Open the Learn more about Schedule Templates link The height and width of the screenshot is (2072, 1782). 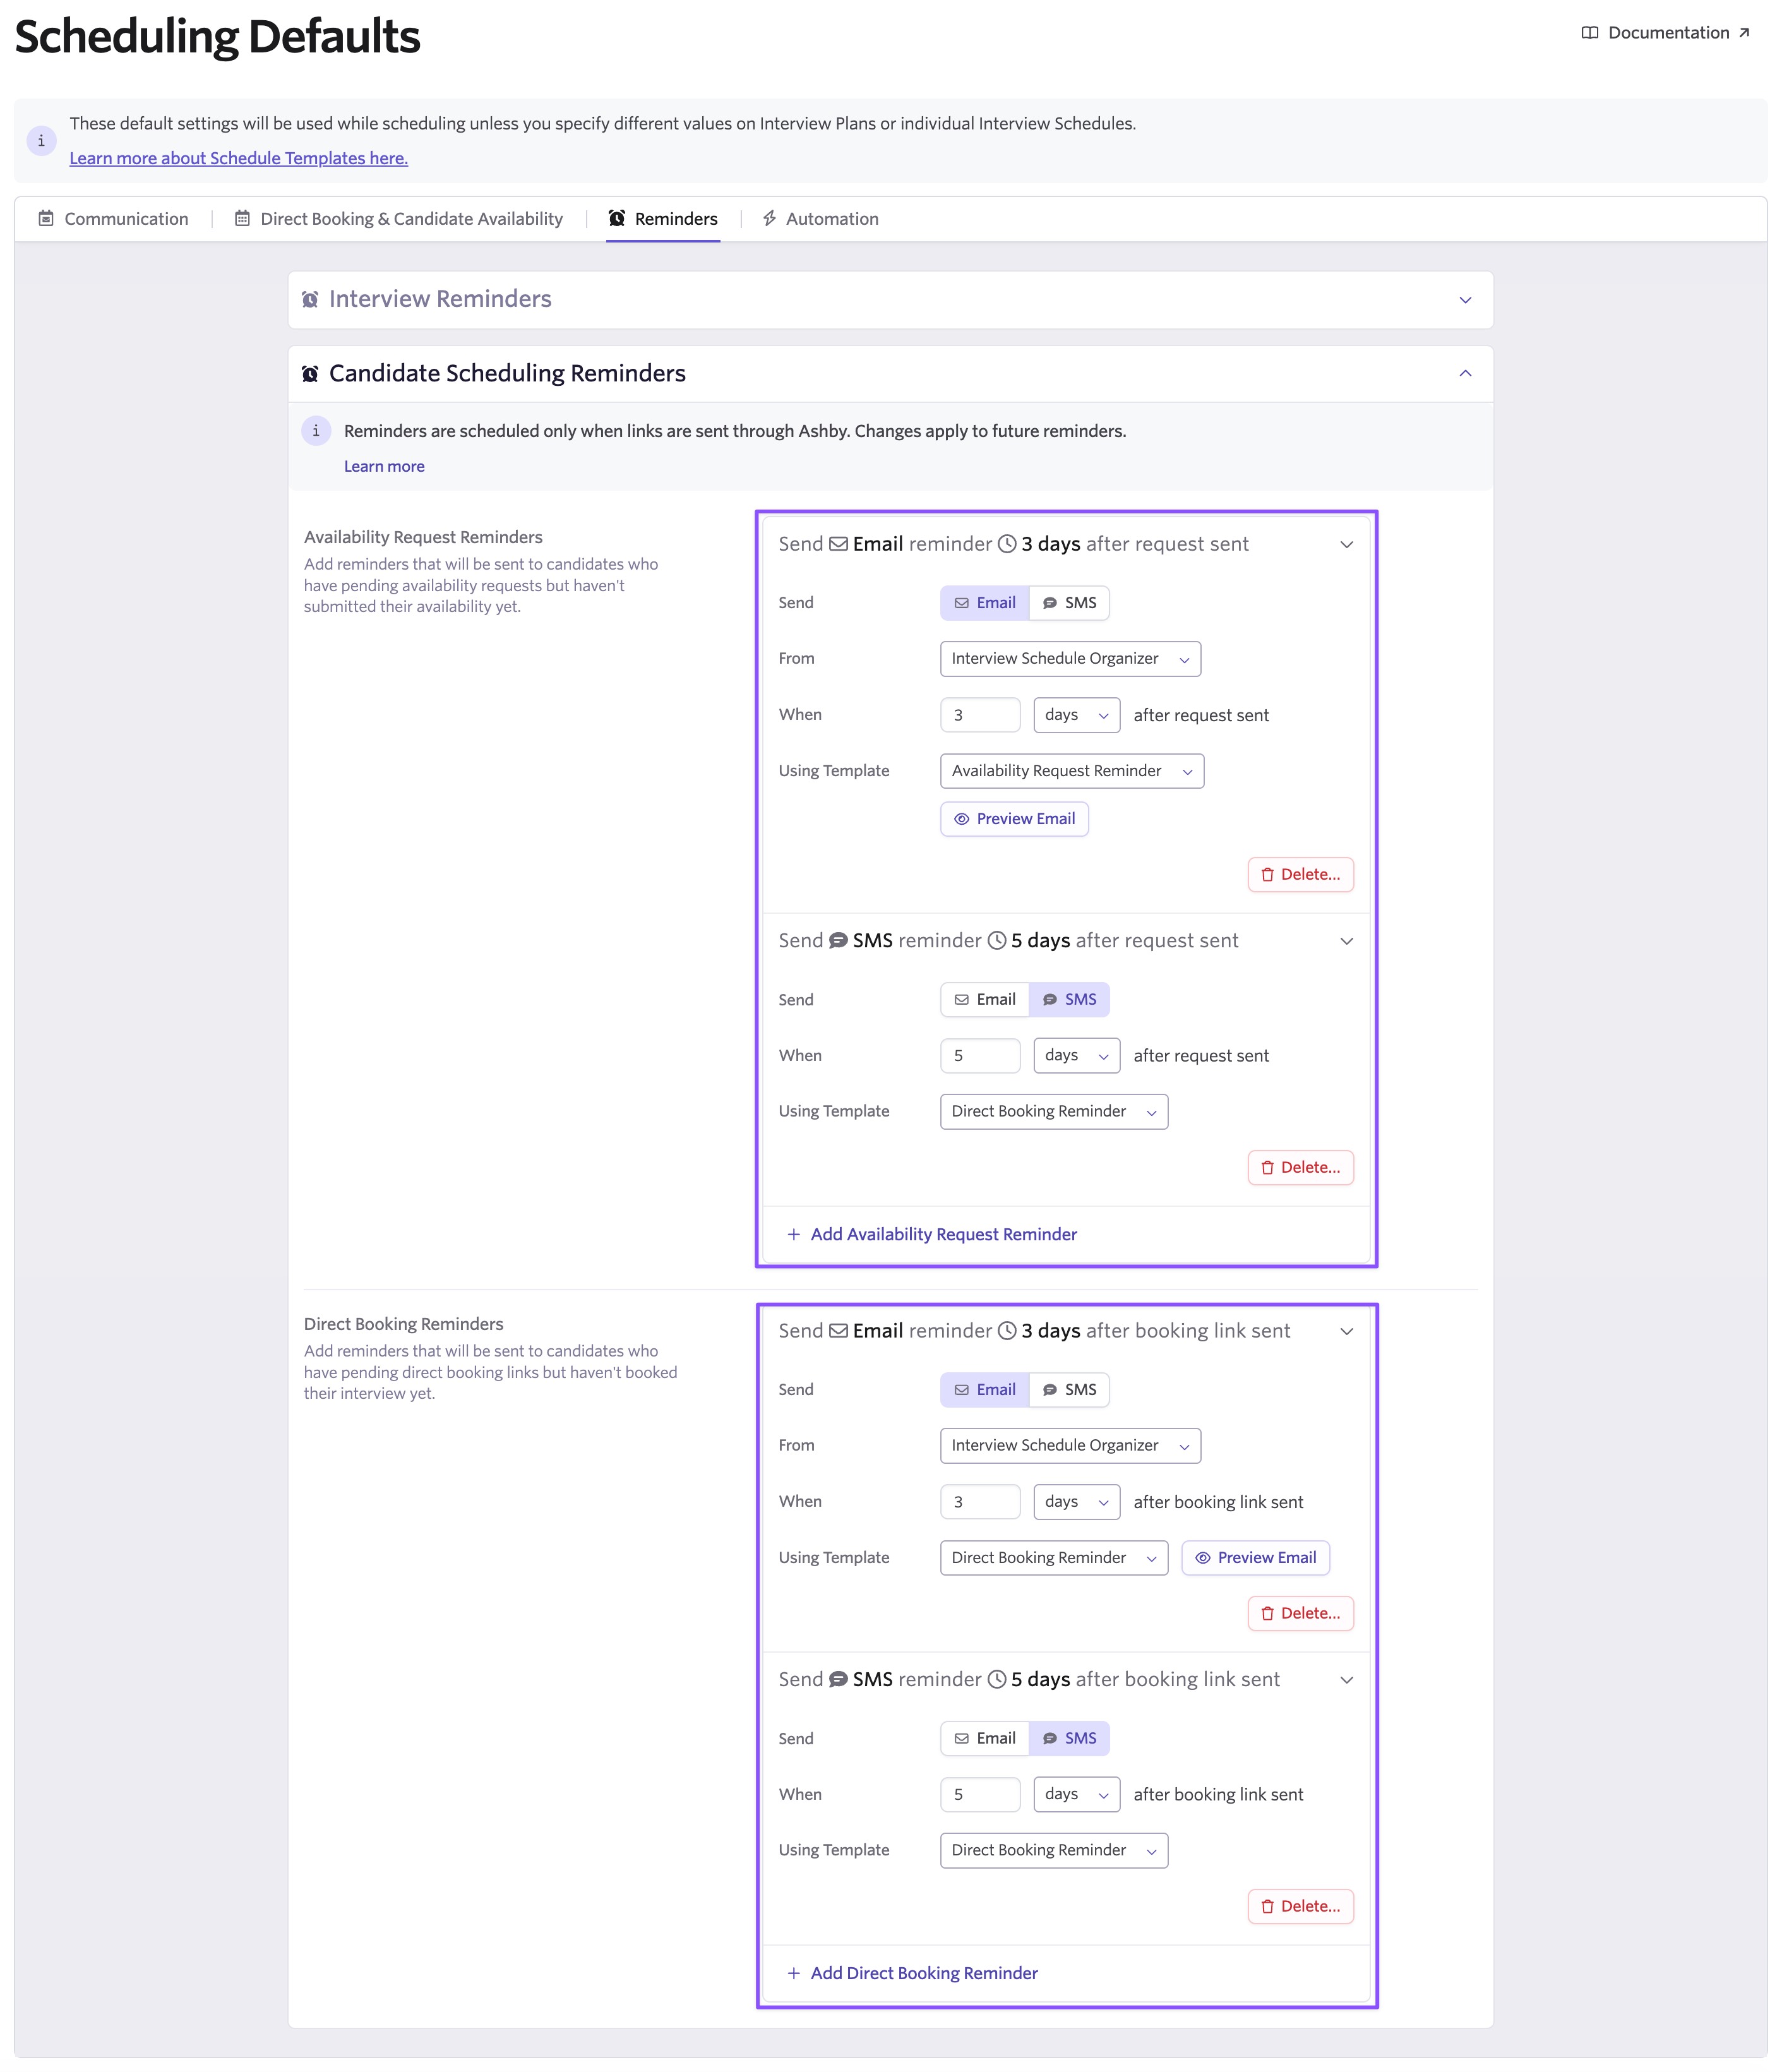[238, 158]
